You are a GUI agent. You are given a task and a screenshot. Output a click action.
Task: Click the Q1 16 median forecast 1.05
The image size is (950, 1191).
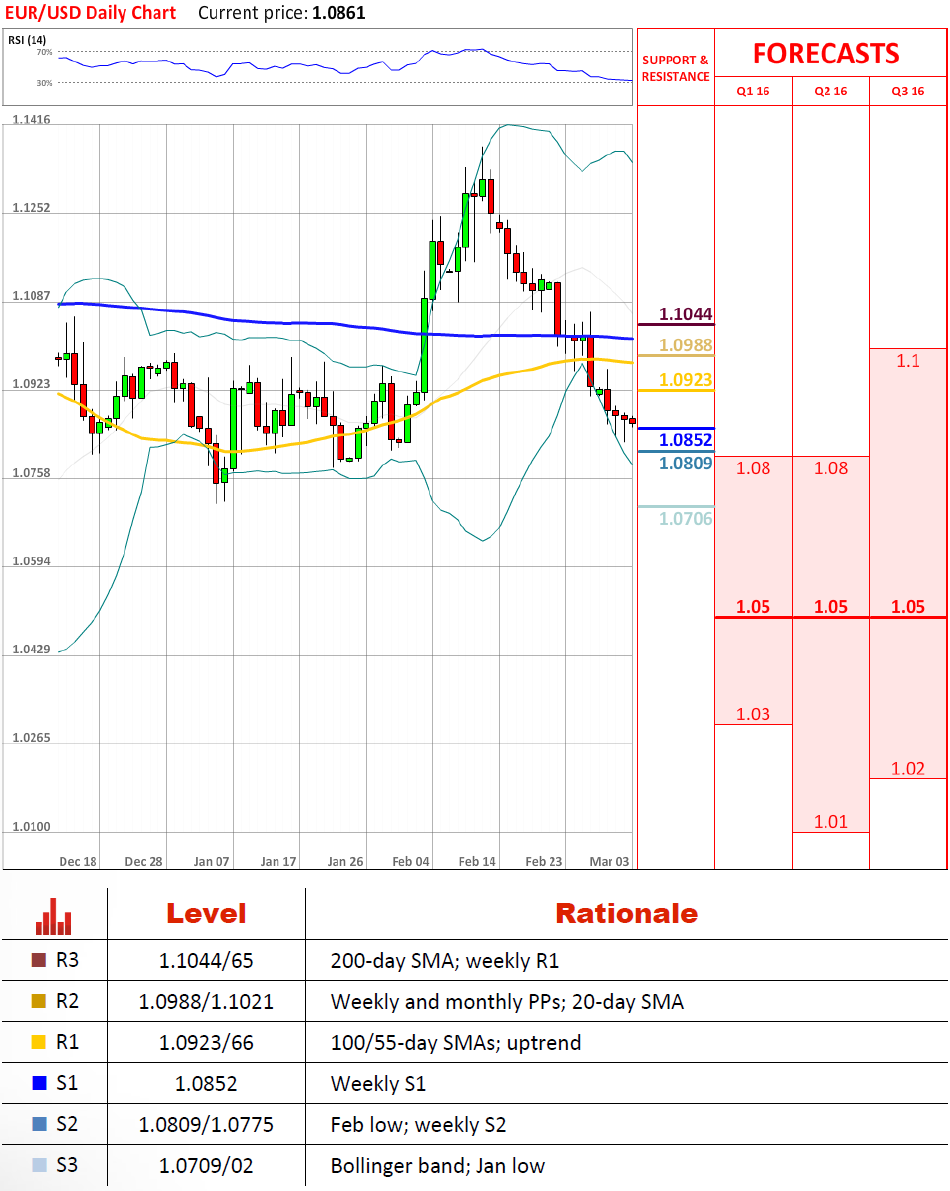(753, 607)
